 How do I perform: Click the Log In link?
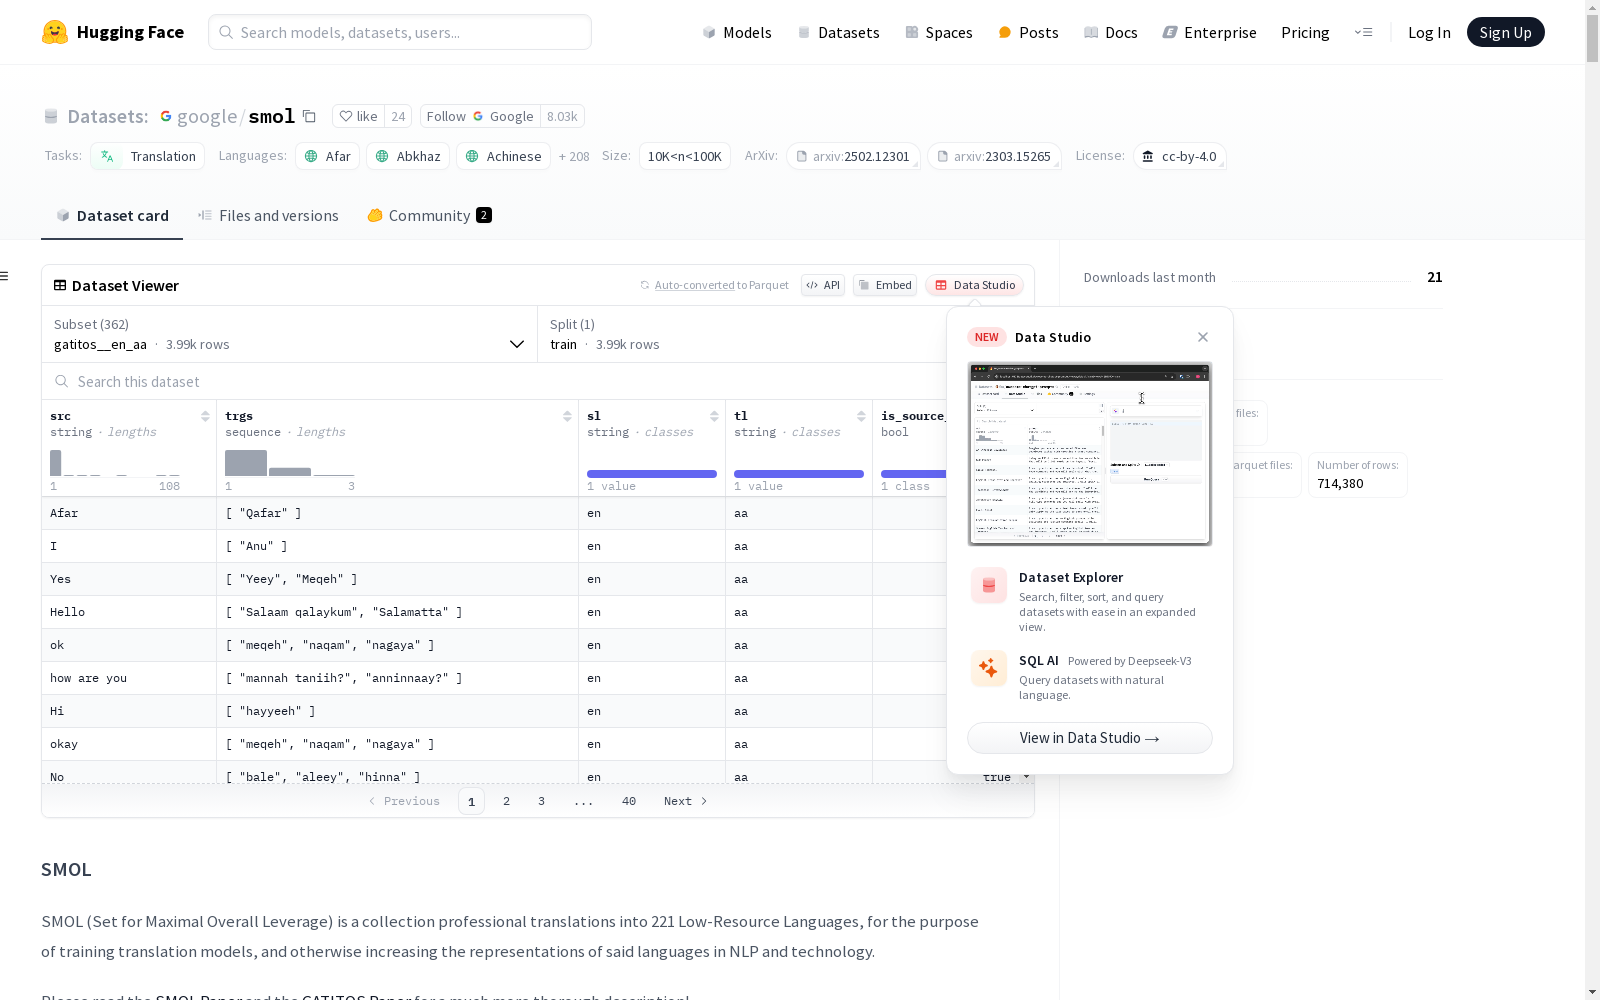[x=1429, y=32]
